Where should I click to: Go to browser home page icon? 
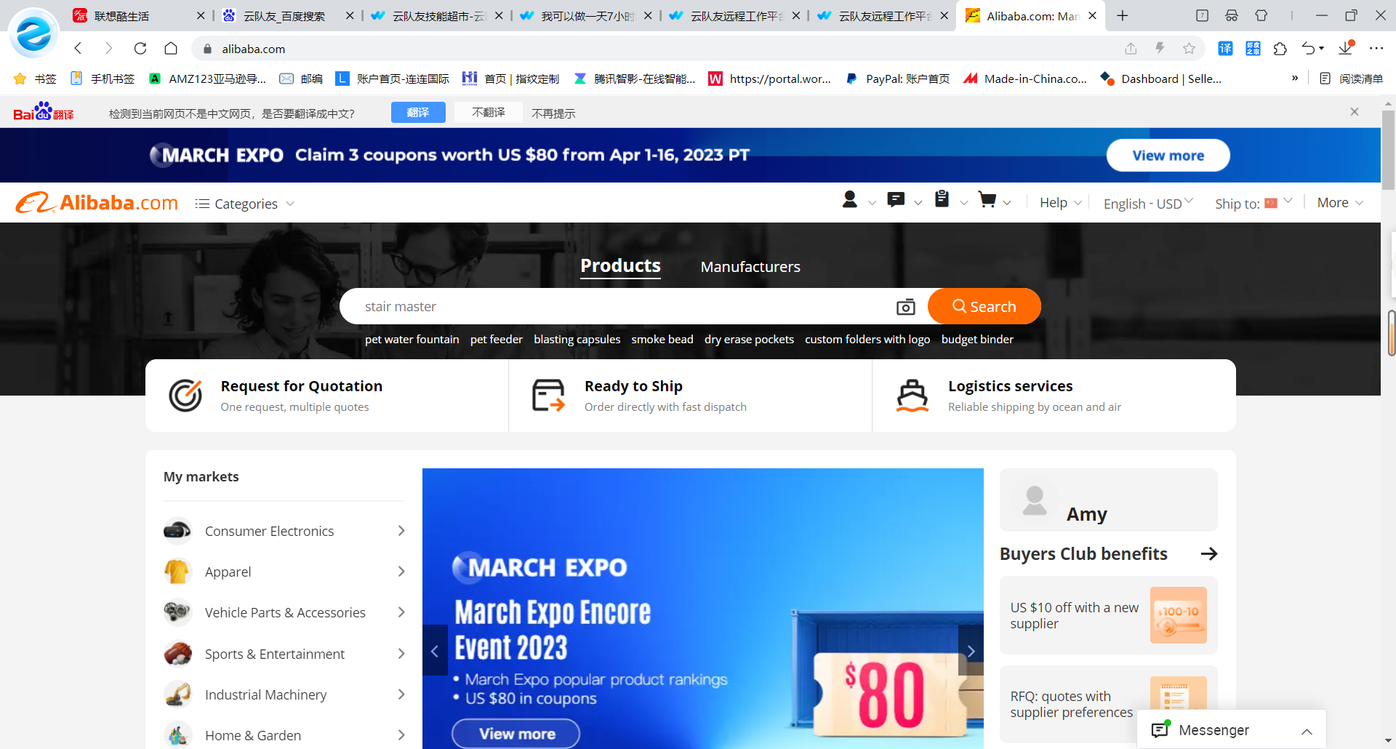171,49
